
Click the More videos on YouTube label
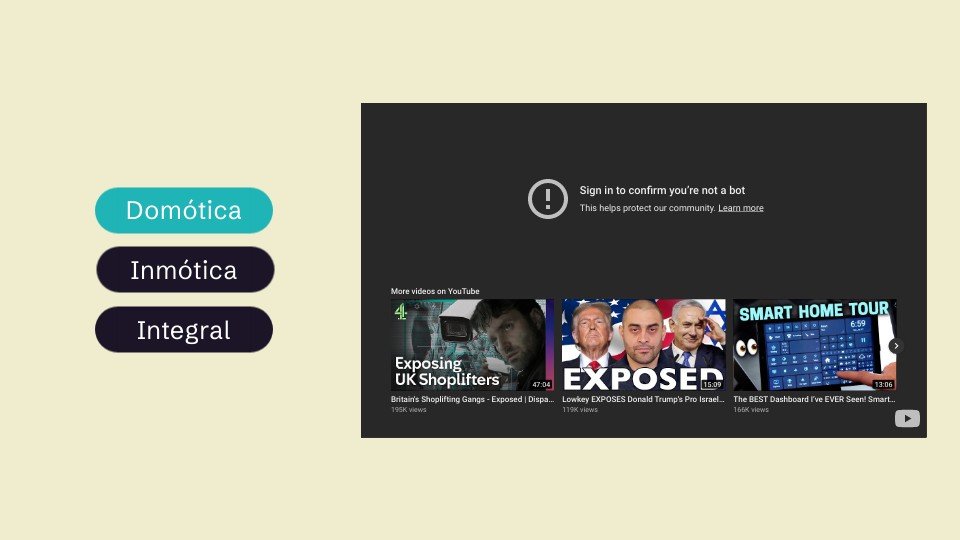click(435, 291)
